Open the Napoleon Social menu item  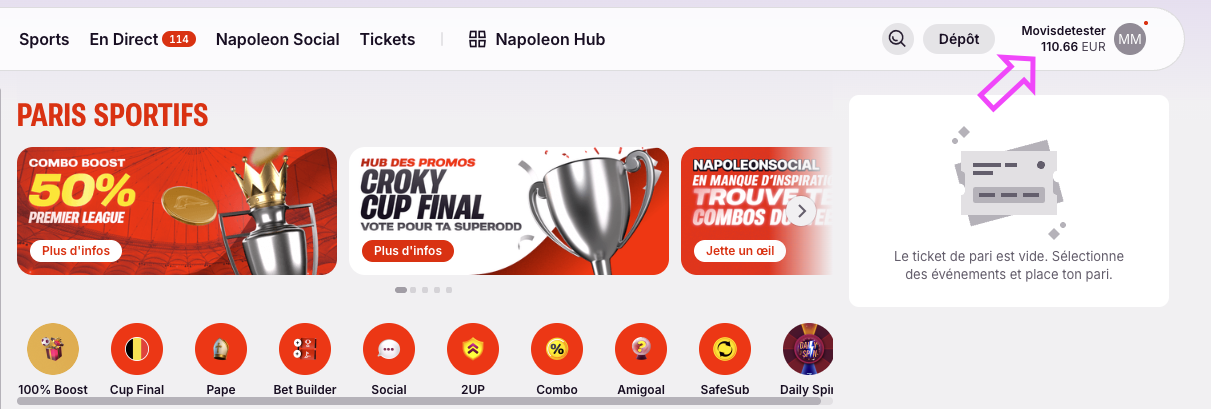click(x=278, y=40)
